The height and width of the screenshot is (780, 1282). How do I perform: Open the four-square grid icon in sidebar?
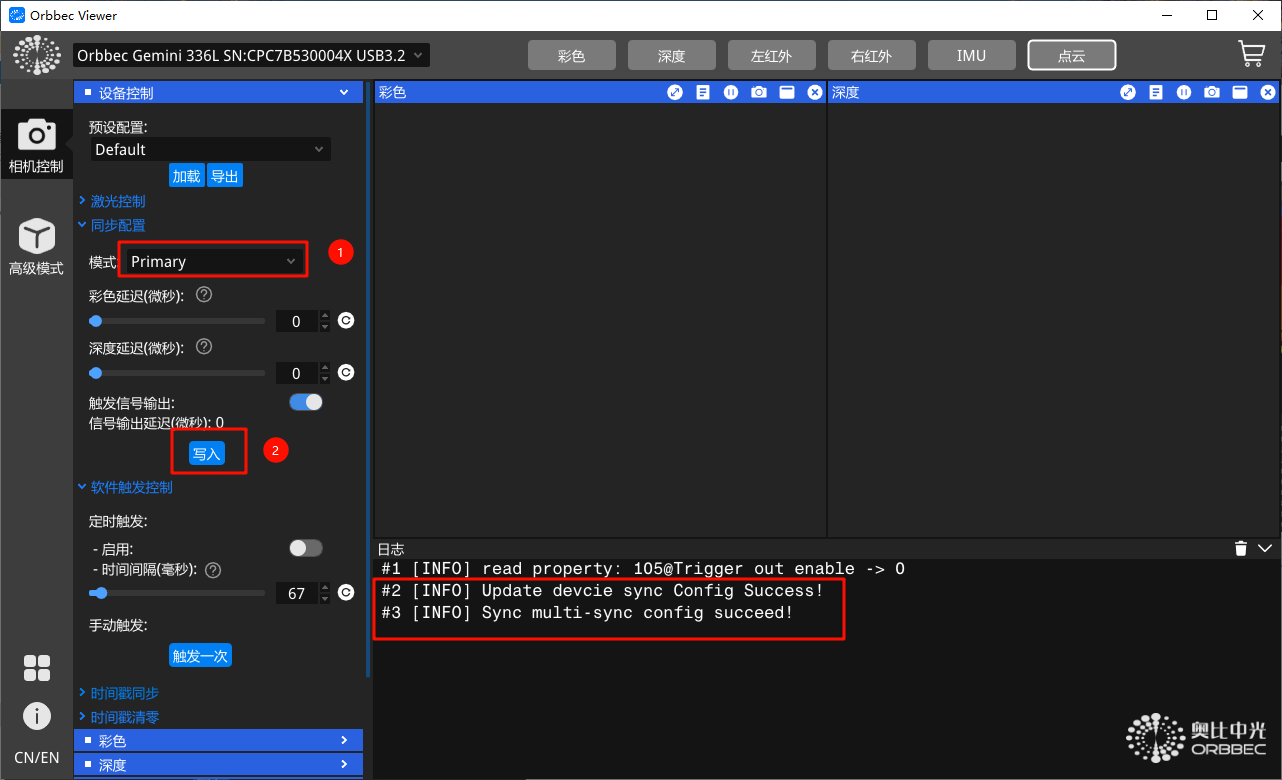(37, 668)
